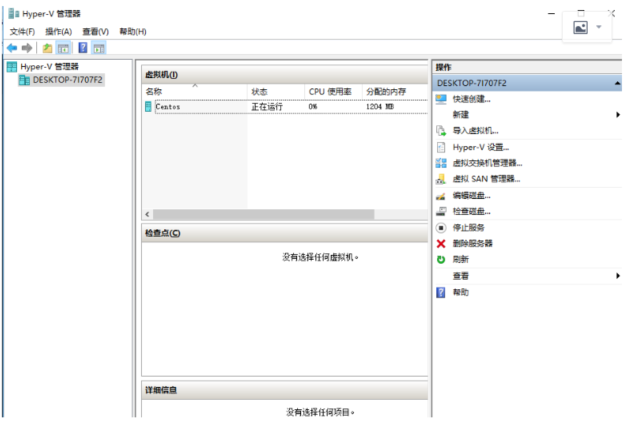The width and height of the screenshot is (628, 421).
Task: Expand the 查看 submenu arrow in actions
Action: click(618, 276)
